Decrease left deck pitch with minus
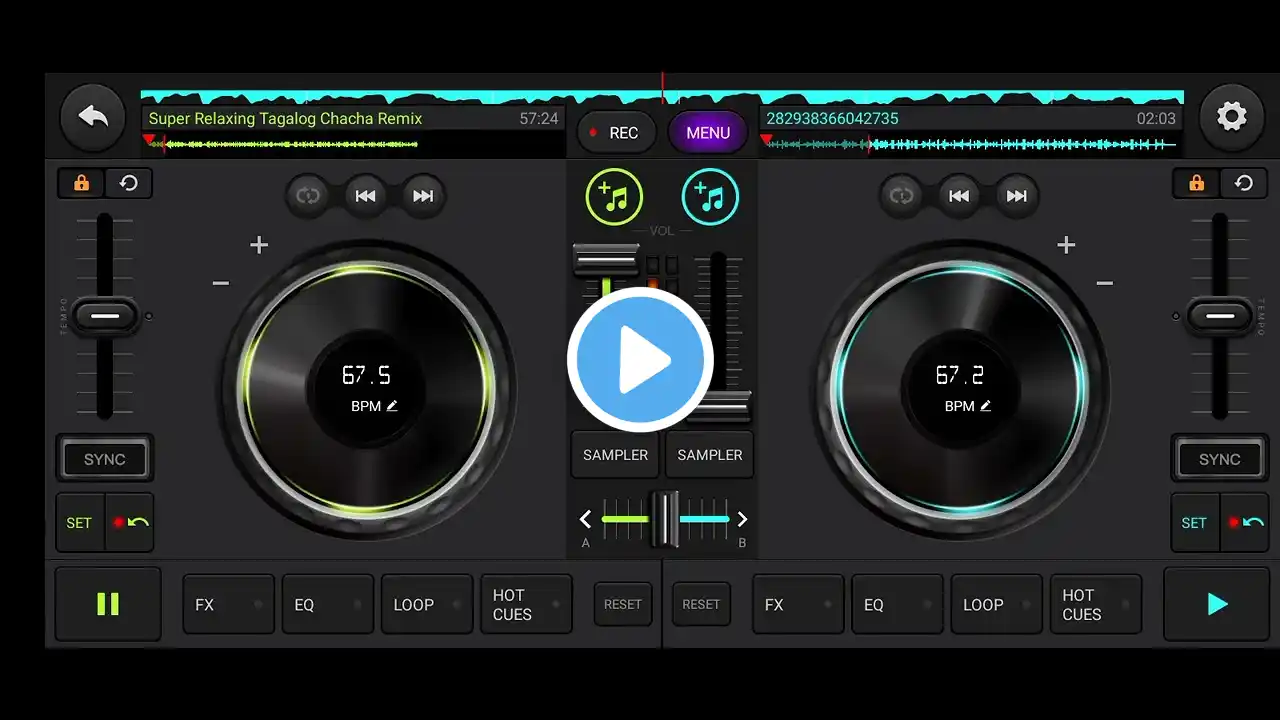This screenshot has width=1280, height=720. coord(221,284)
